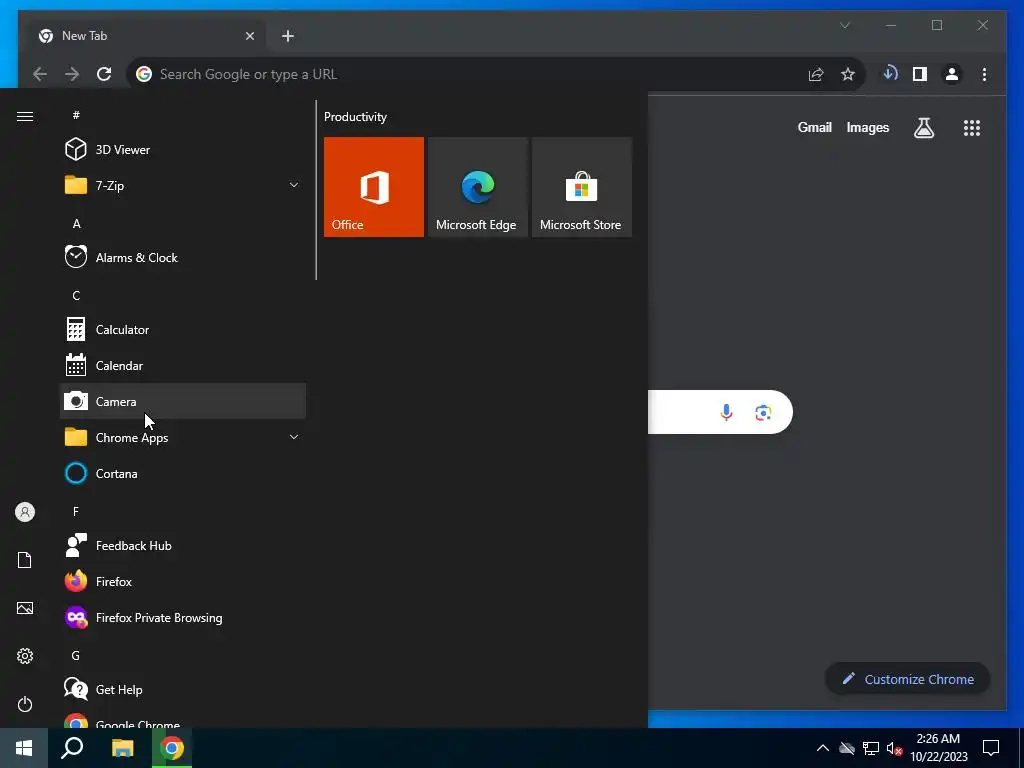Jump to letter A section header

click(76, 224)
